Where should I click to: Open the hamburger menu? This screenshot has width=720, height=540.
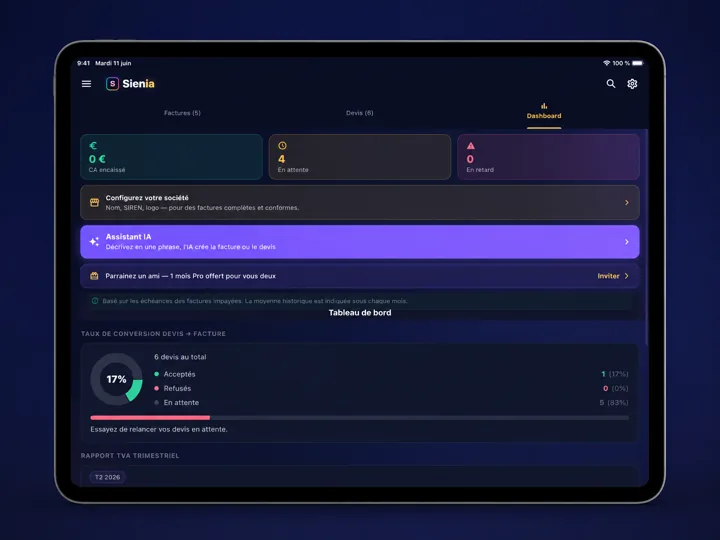[x=86, y=84]
